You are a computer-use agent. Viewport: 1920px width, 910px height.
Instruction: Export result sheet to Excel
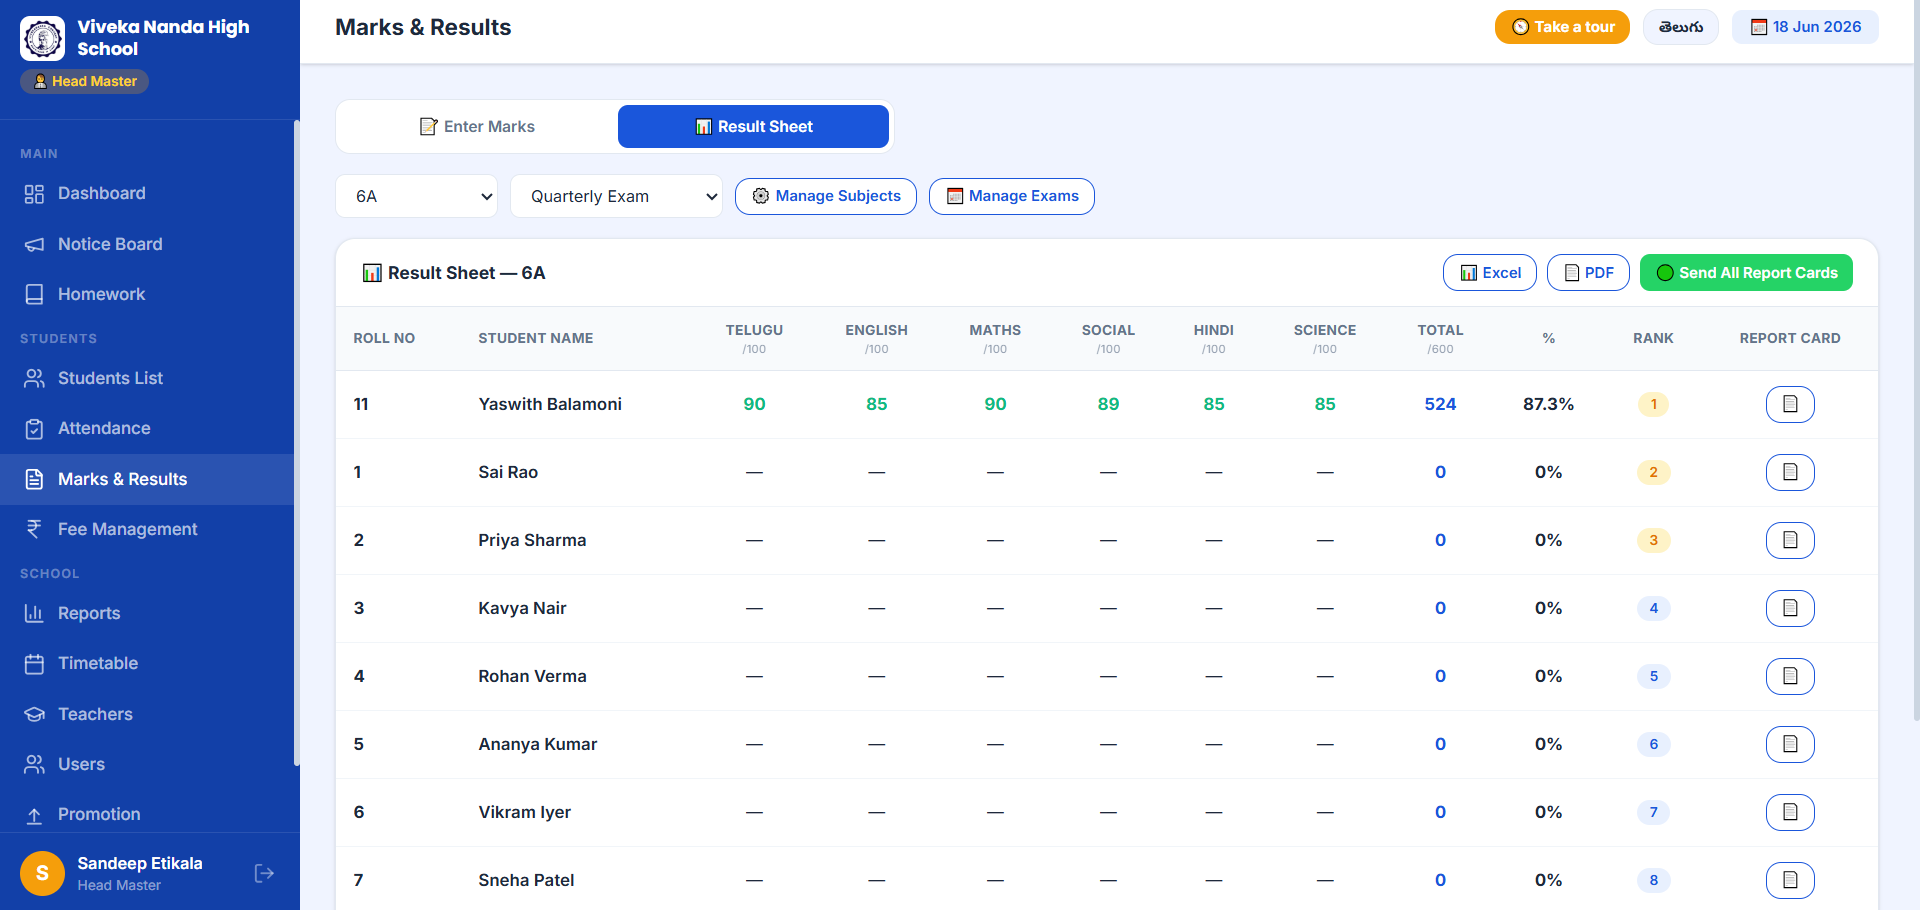click(1490, 273)
